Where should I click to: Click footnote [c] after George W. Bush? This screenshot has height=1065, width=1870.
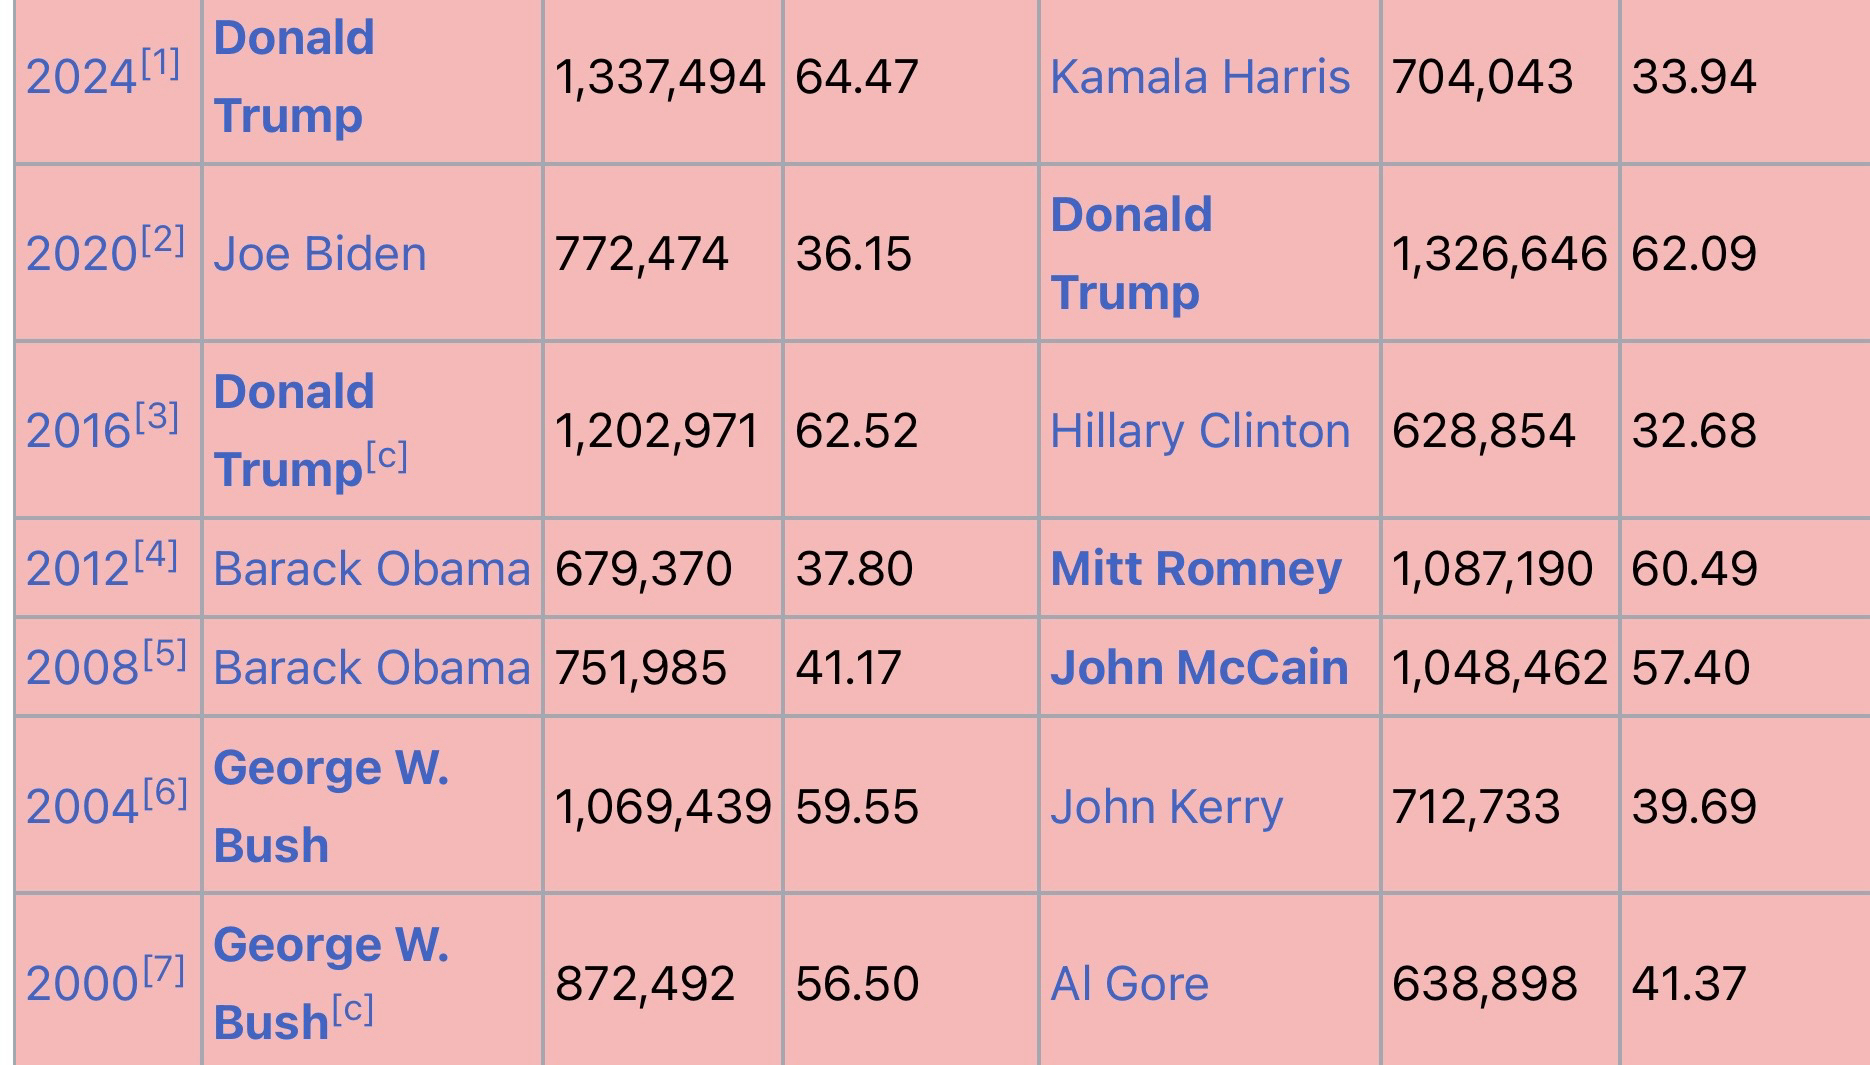[x=352, y=1010]
